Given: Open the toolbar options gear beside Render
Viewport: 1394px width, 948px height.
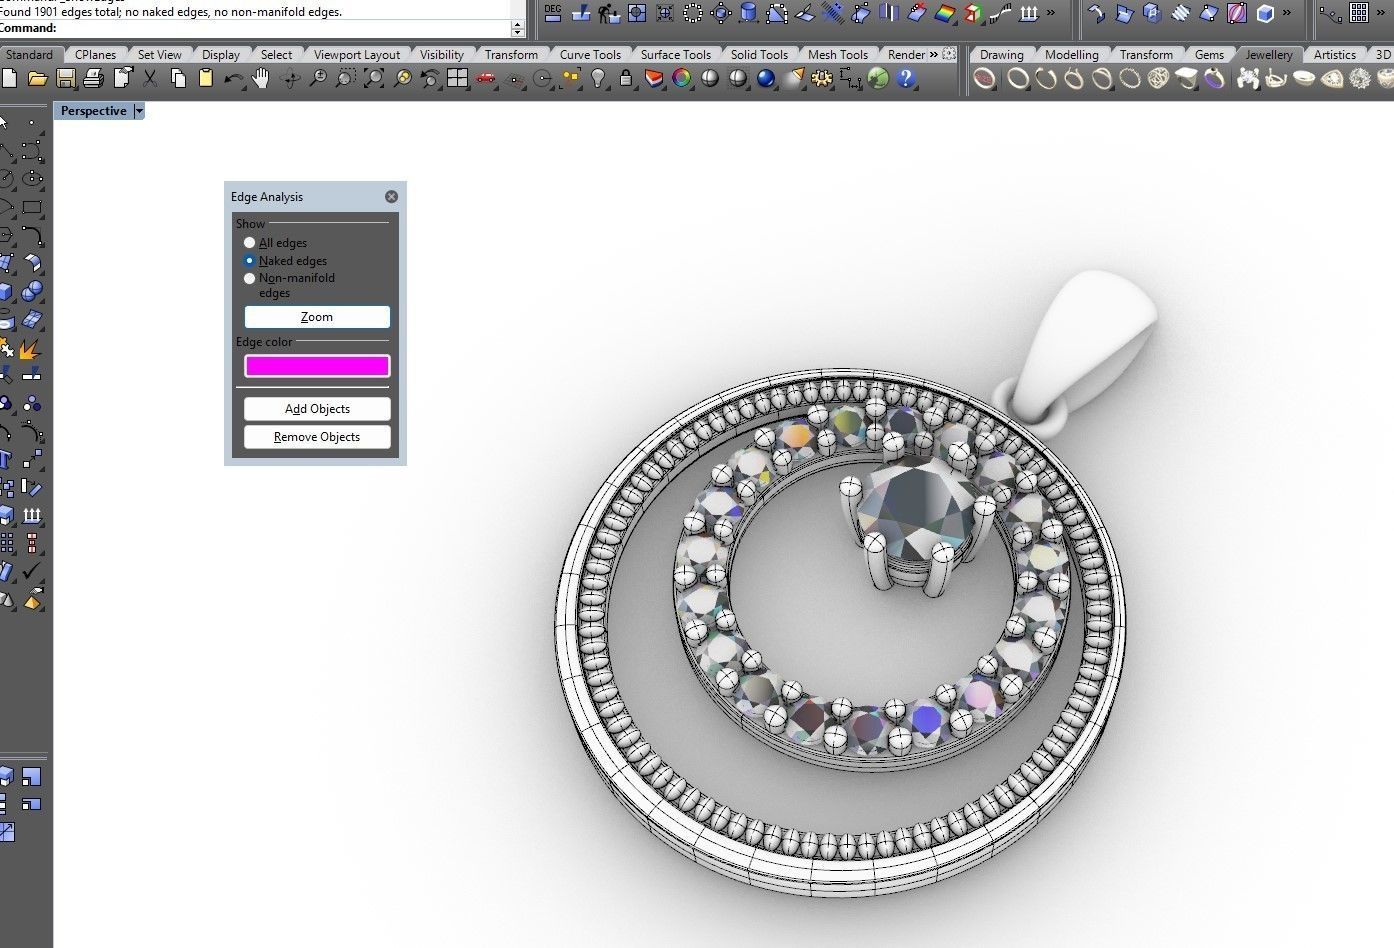Looking at the screenshot, I should click(x=949, y=54).
